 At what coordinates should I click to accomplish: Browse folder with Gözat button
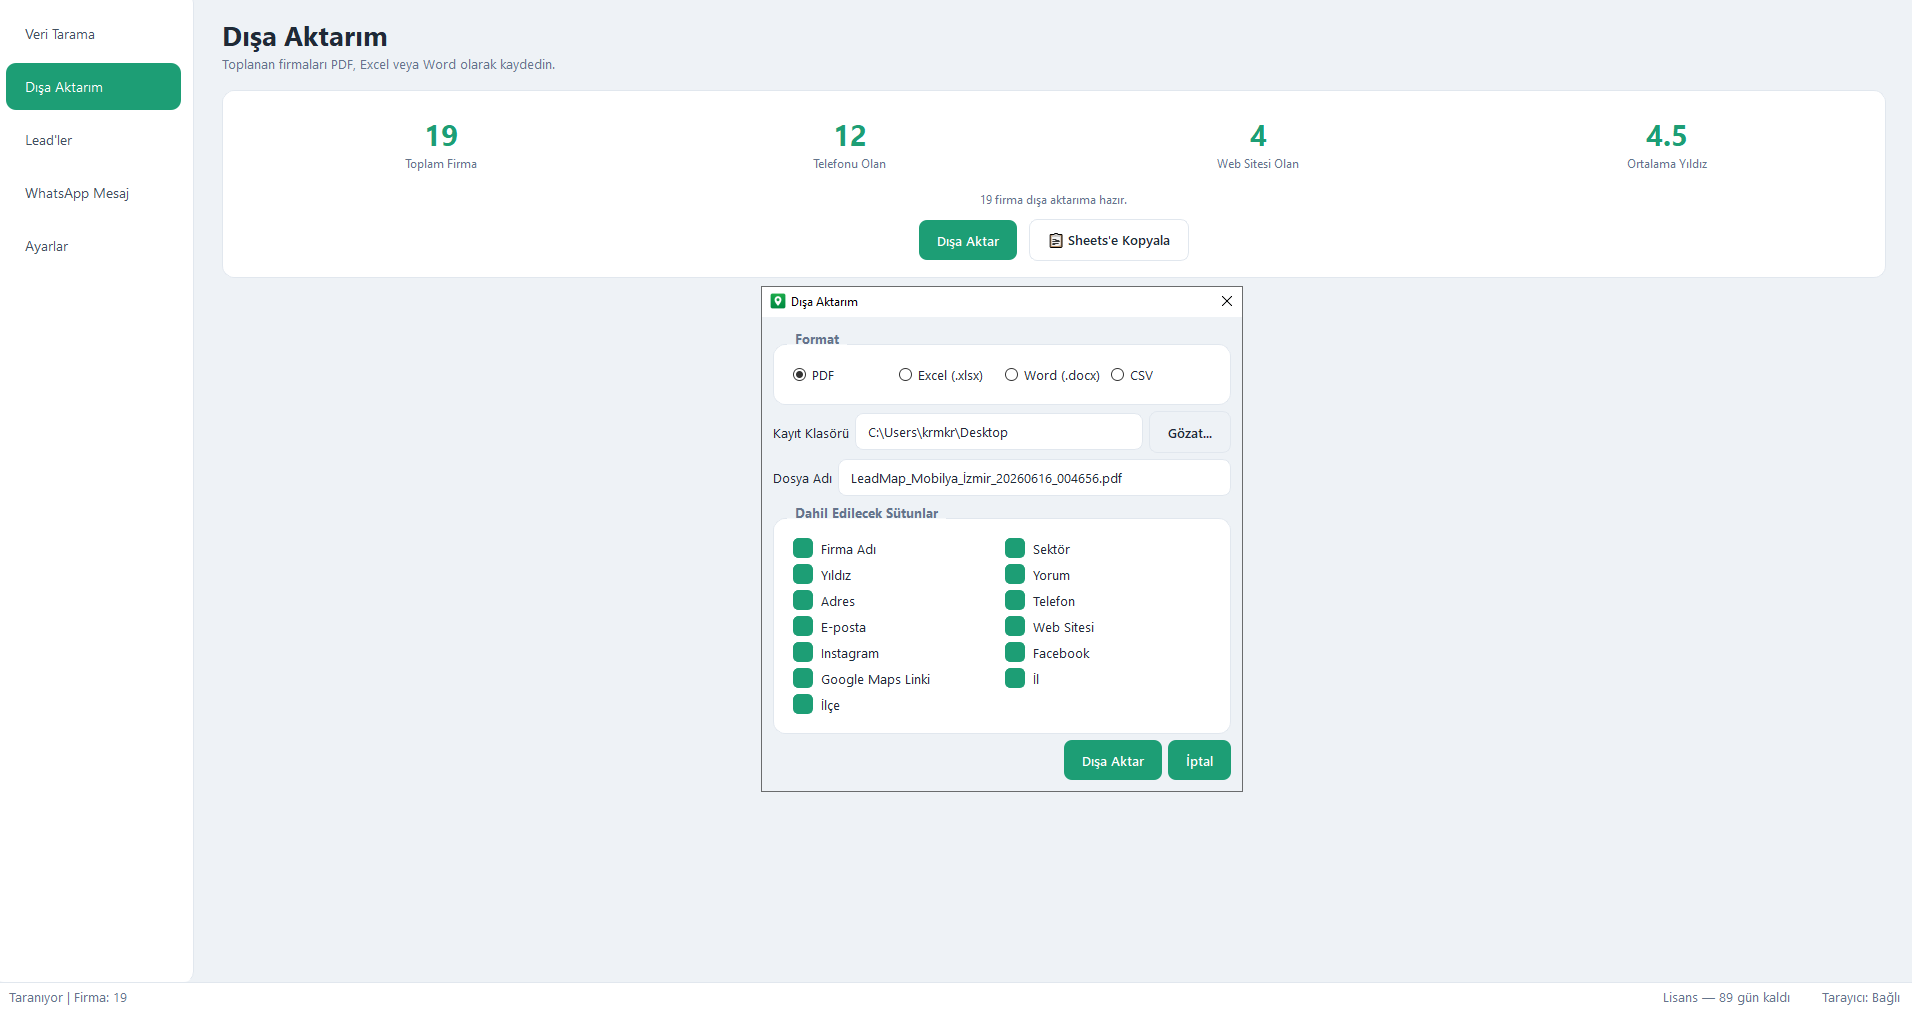(x=1189, y=432)
